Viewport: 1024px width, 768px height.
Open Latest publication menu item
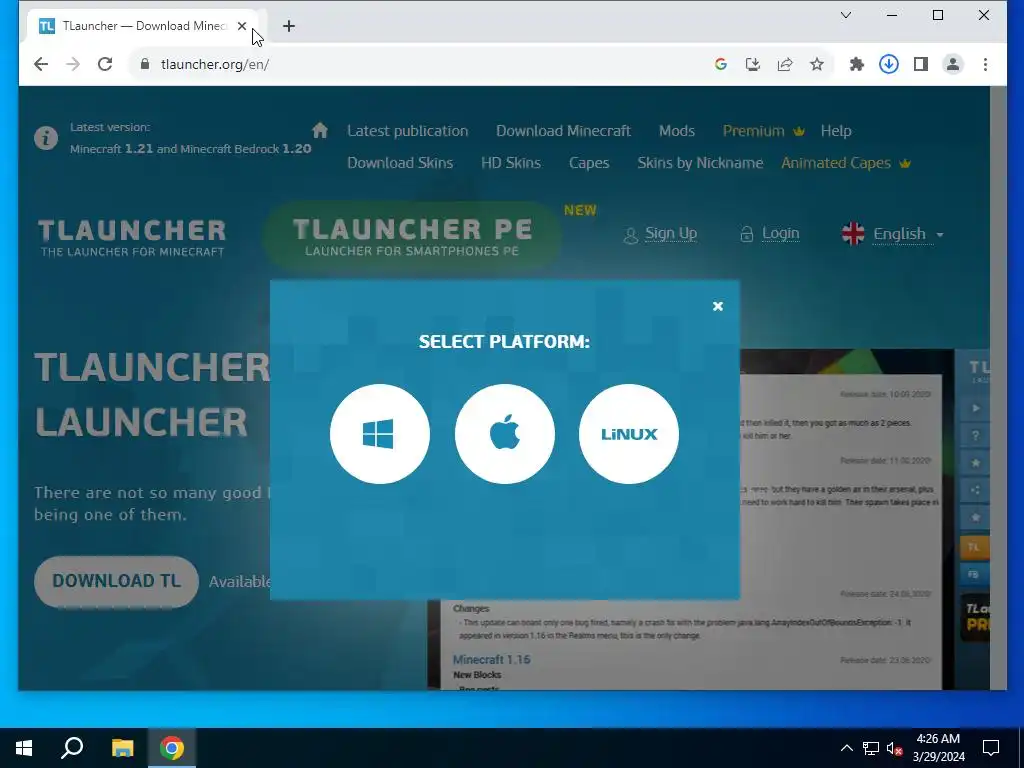[408, 131]
